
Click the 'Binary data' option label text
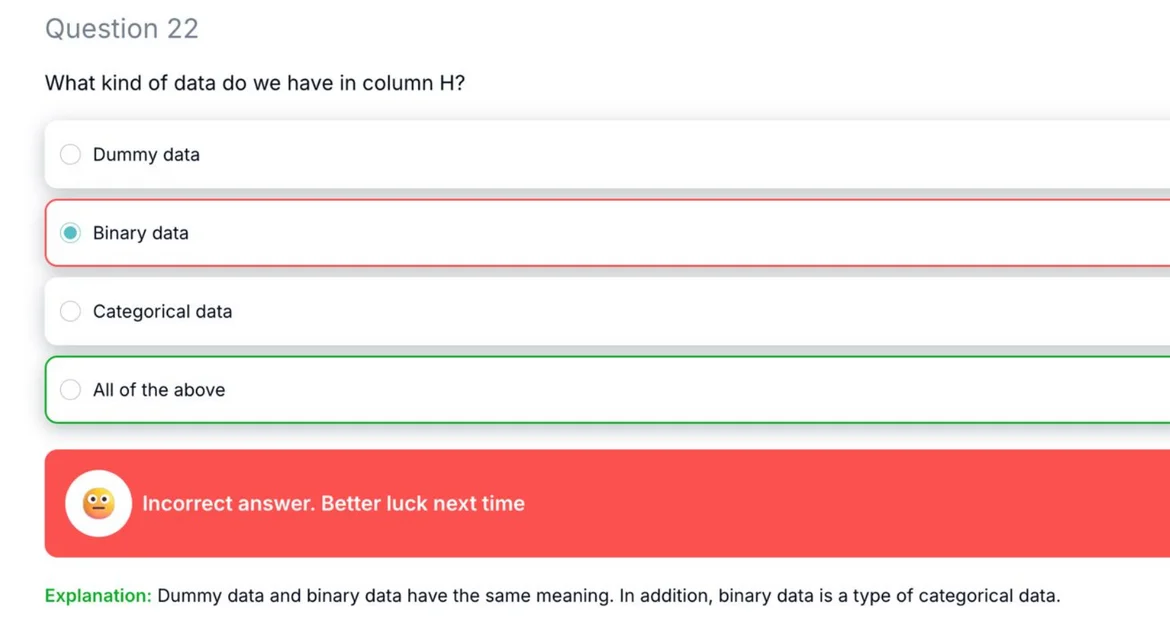coord(140,233)
